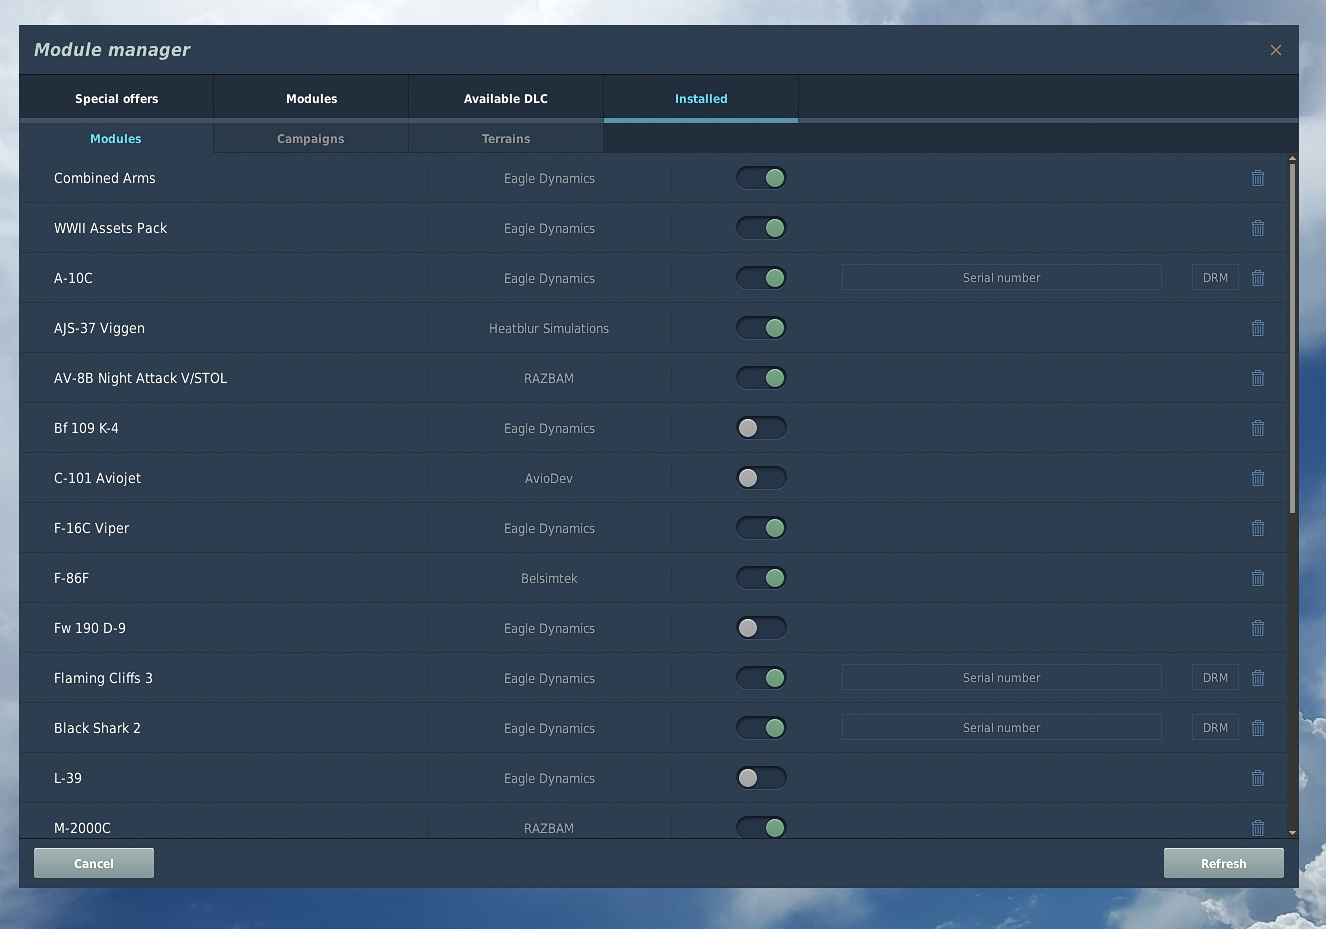Click trash icon in AJS-37 Viggen row
This screenshot has width=1326, height=929.
pyautogui.click(x=1258, y=328)
